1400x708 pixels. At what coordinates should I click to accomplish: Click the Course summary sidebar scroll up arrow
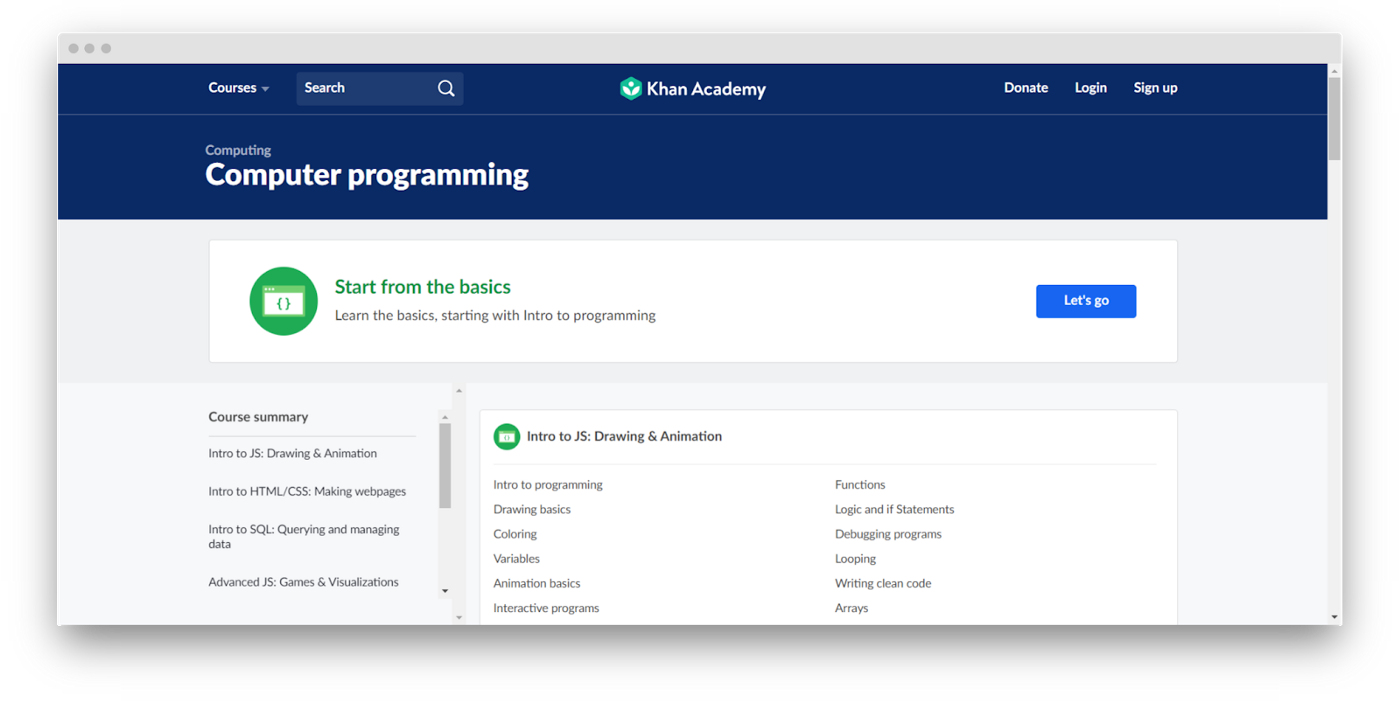tap(445, 417)
